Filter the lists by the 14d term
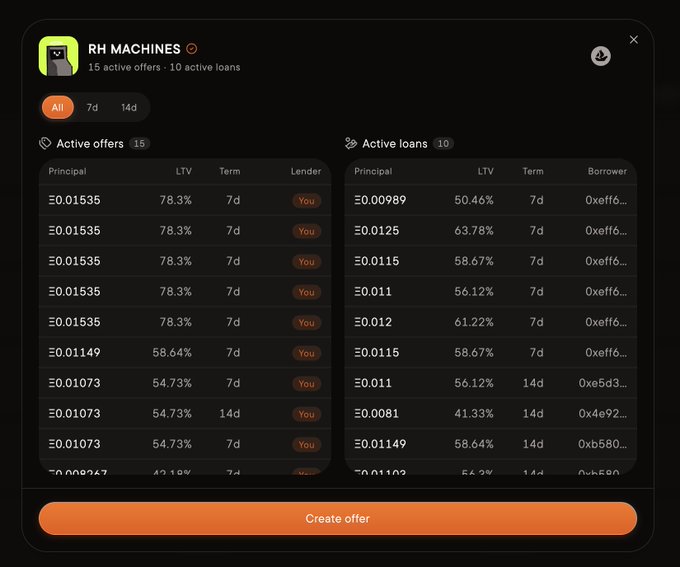The image size is (680, 567). pos(129,107)
